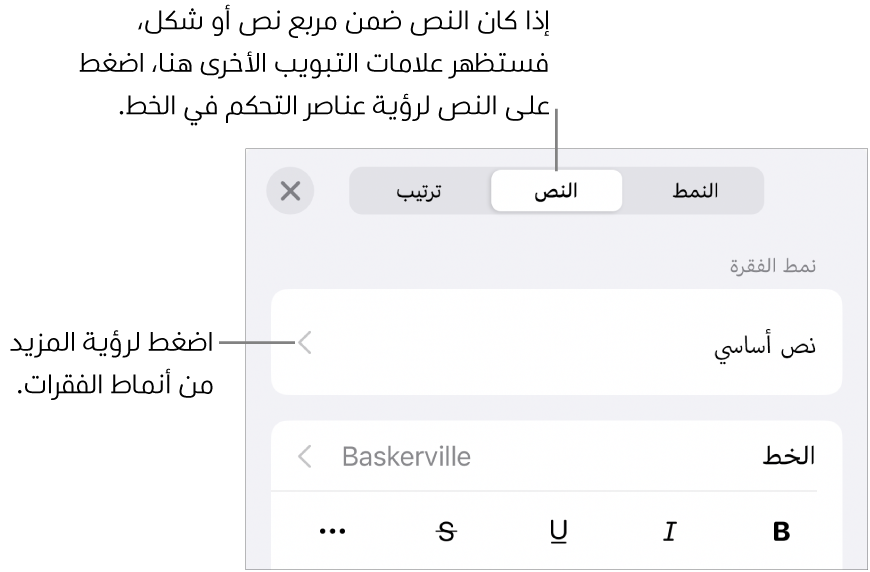The height and width of the screenshot is (572, 870).
Task: Click the Baskerville font name
Action: (406, 457)
